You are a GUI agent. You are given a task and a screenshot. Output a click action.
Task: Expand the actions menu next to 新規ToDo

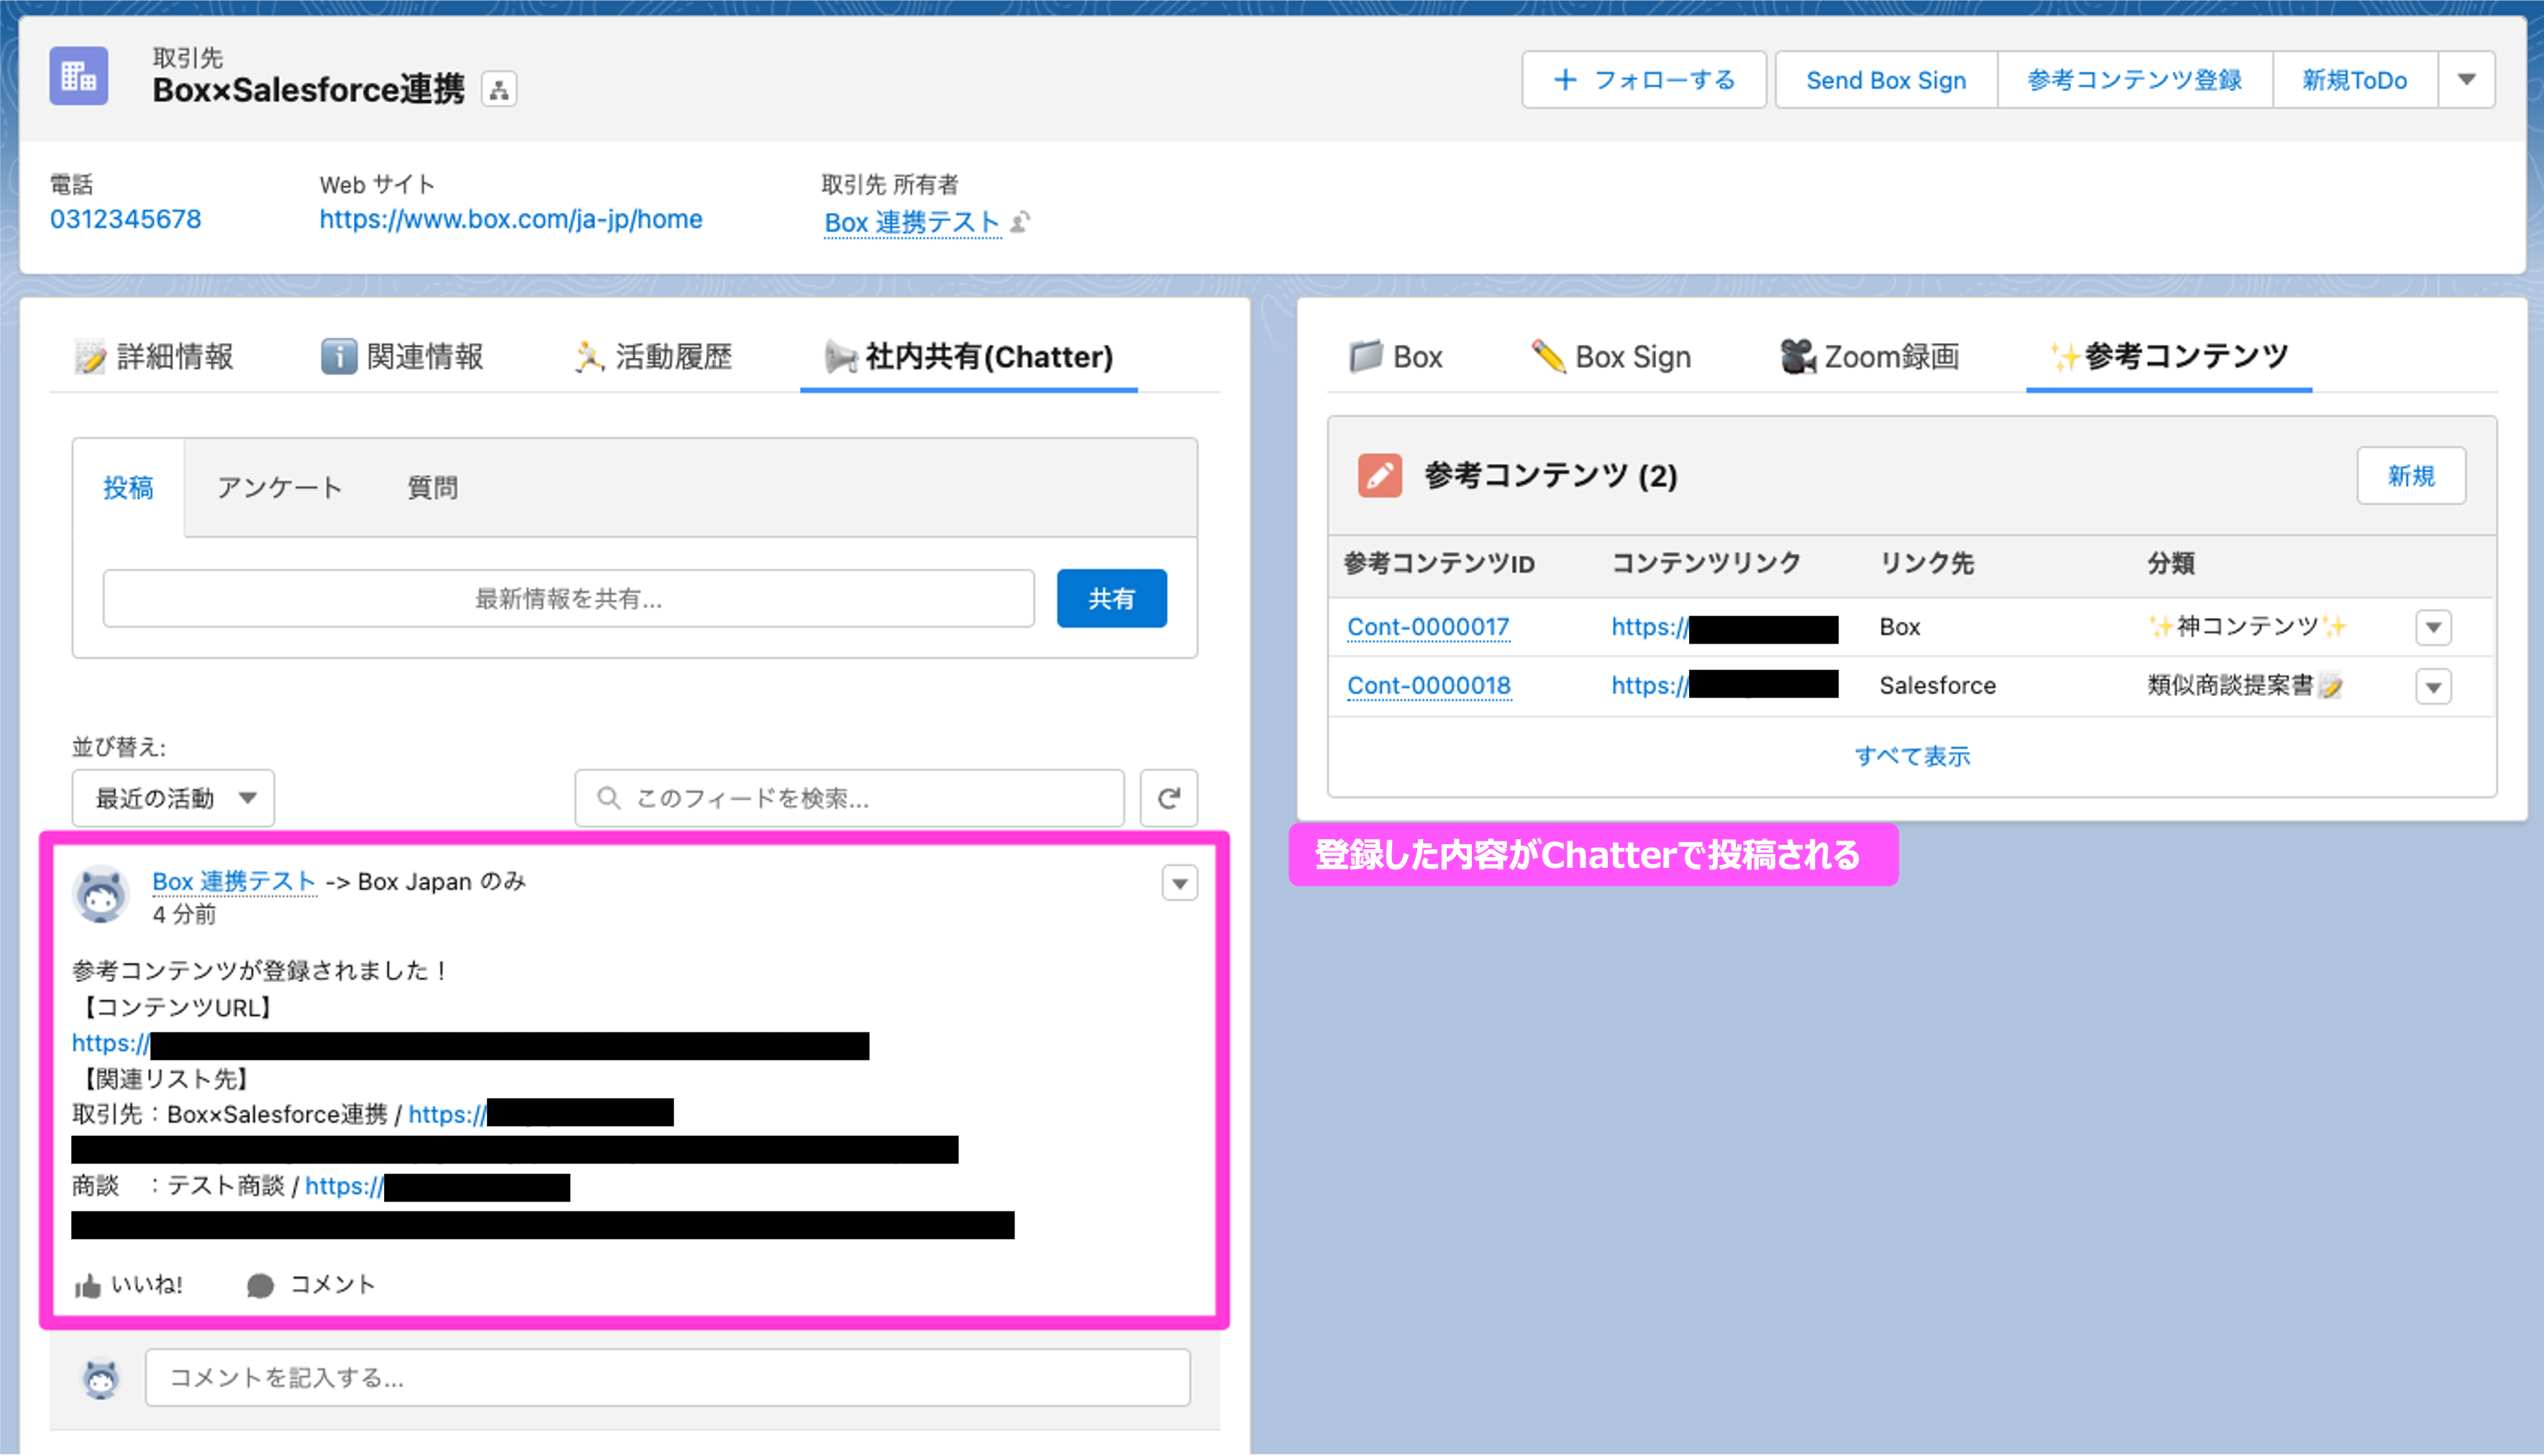(x=2466, y=80)
